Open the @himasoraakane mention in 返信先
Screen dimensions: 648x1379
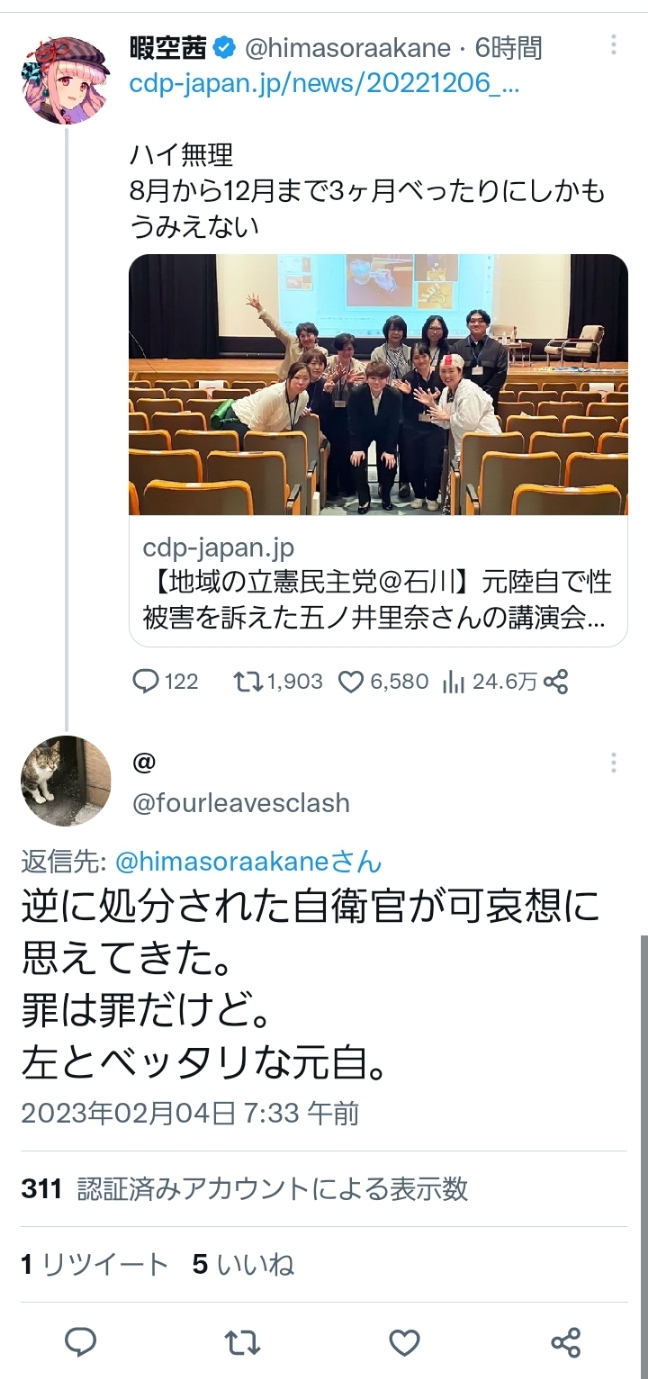249,862
